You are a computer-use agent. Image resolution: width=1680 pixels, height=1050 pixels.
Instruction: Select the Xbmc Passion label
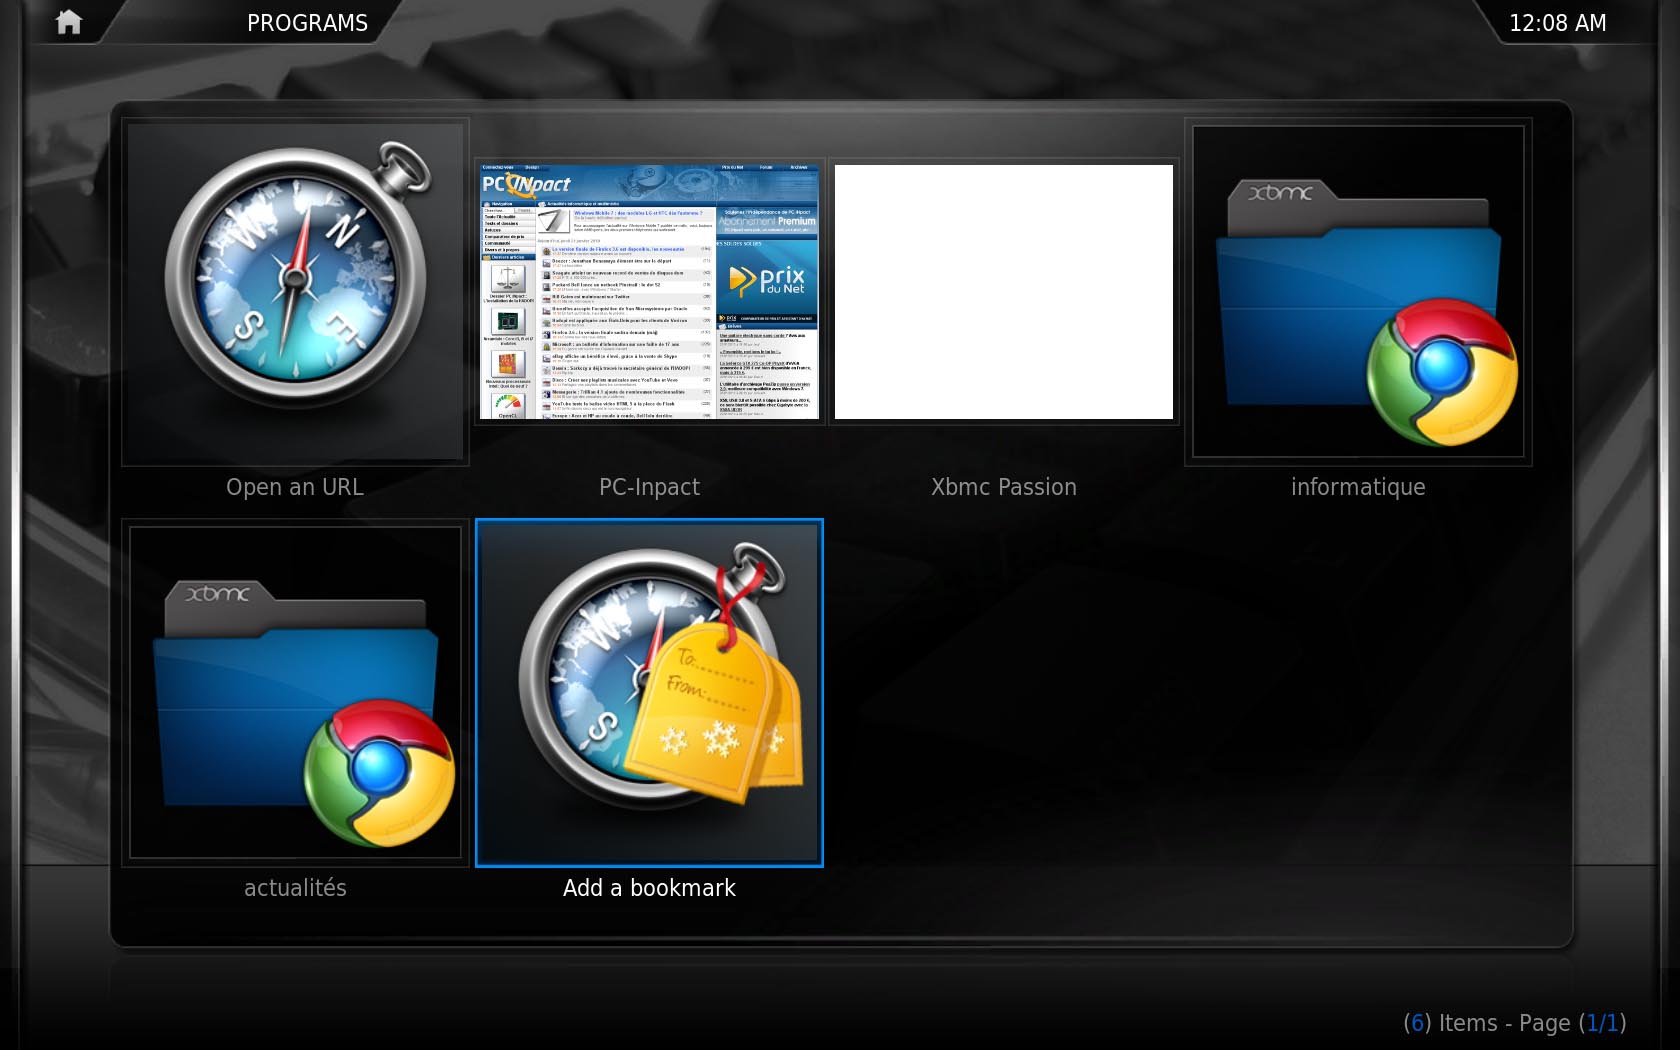pos(1003,487)
